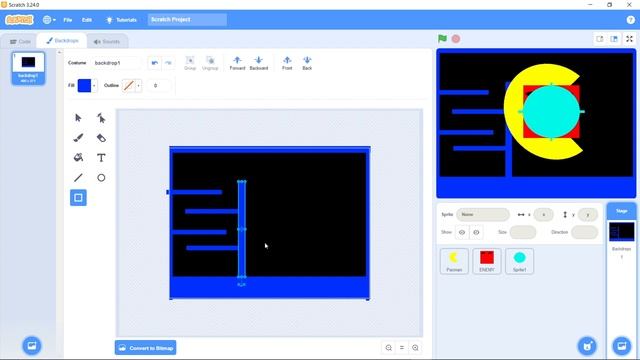Select the arrow Select tool
This screenshot has width=640, height=360.
tap(78, 118)
